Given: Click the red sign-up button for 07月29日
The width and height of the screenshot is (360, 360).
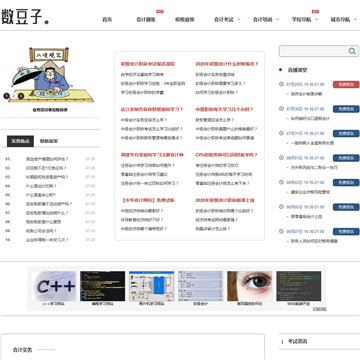Looking at the screenshot, I should [346, 84].
